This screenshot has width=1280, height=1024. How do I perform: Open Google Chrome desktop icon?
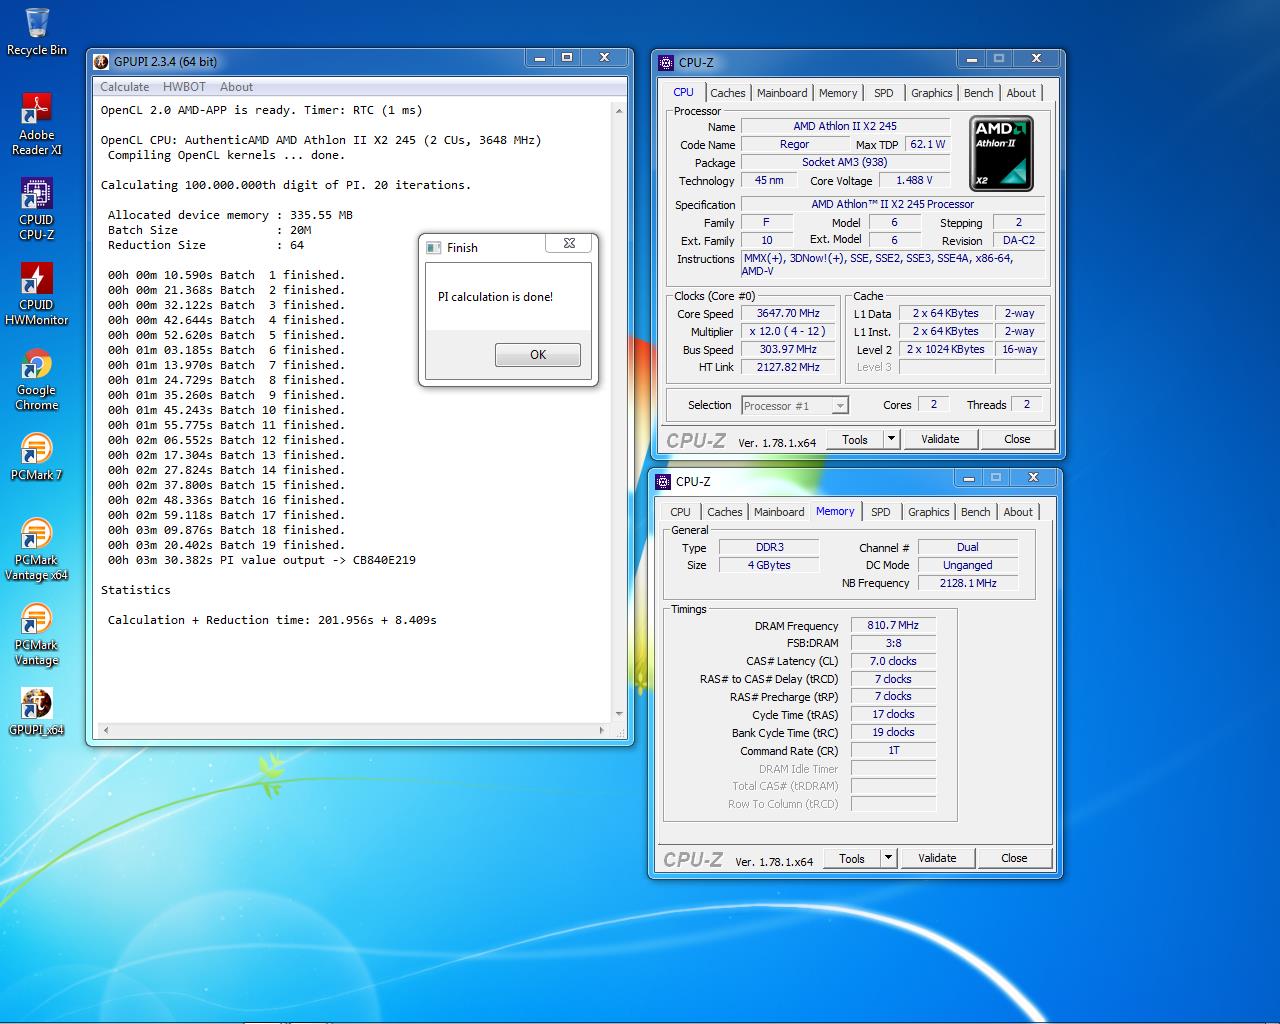pyautogui.click(x=37, y=379)
